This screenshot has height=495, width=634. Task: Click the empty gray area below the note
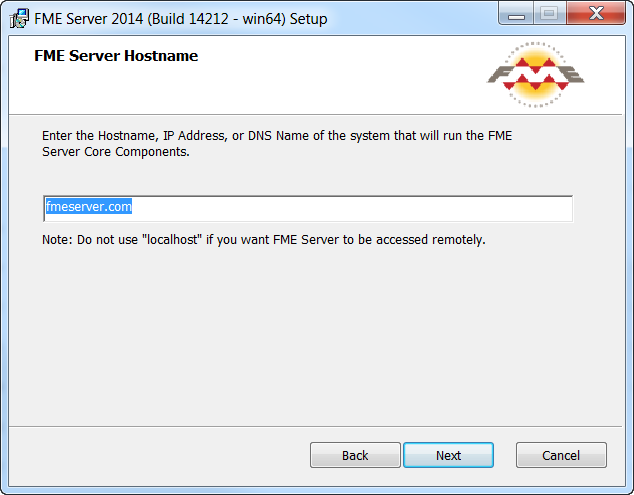coord(315,336)
